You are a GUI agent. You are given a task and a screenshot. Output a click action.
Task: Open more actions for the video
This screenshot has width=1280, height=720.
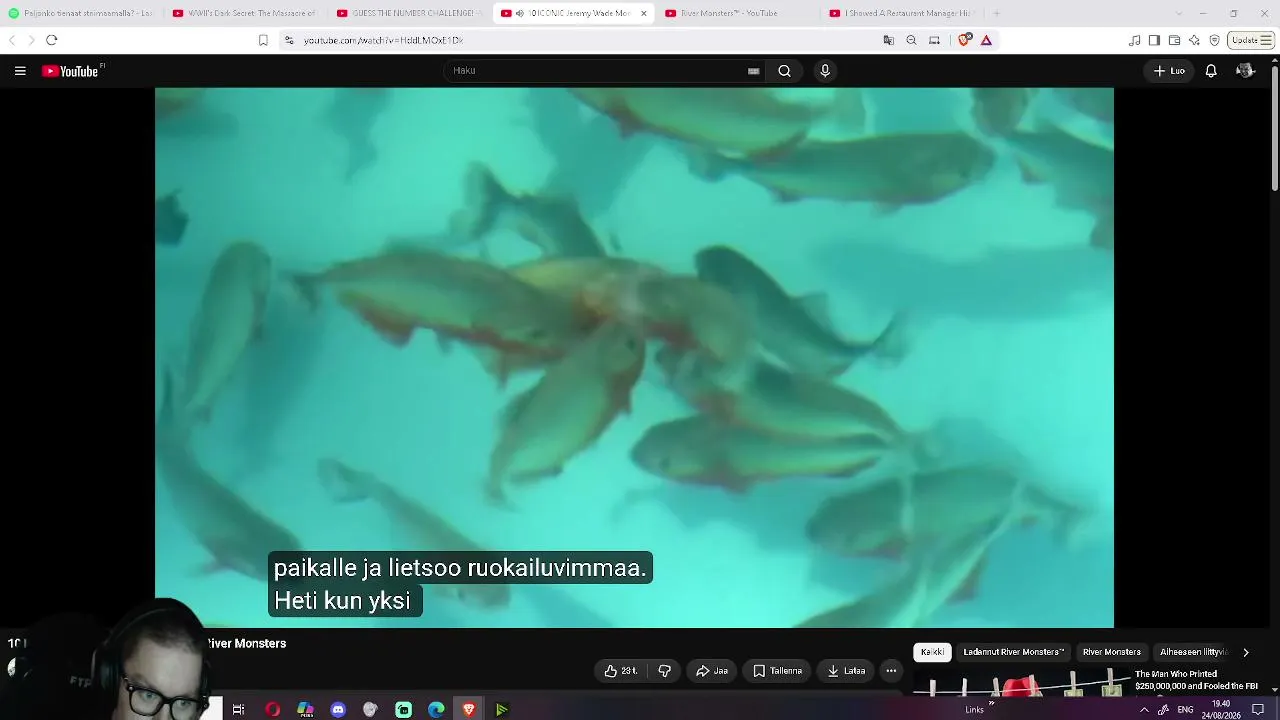pyautogui.click(x=891, y=671)
